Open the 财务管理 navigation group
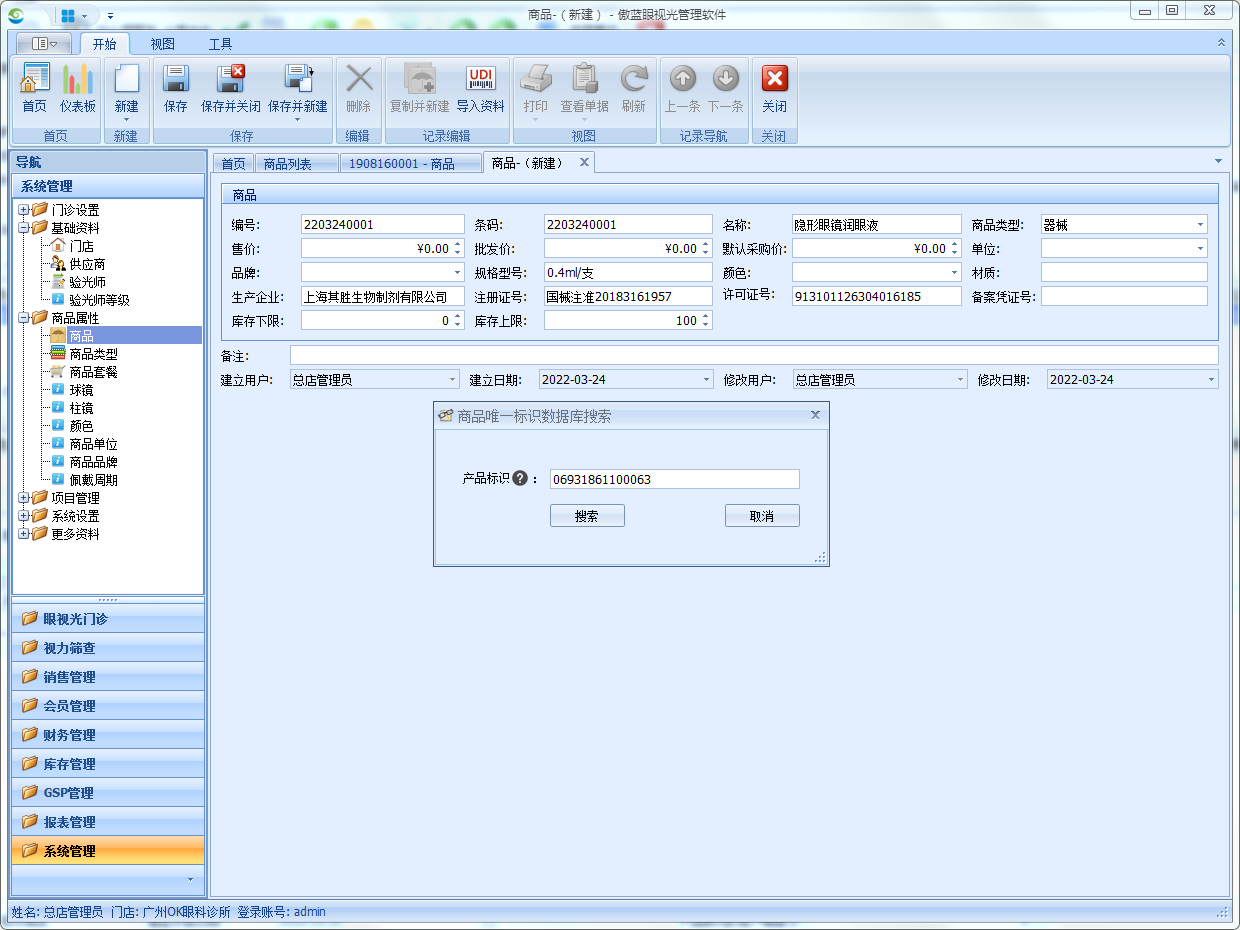This screenshot has width=1240, height=930. tap(108, 735)
